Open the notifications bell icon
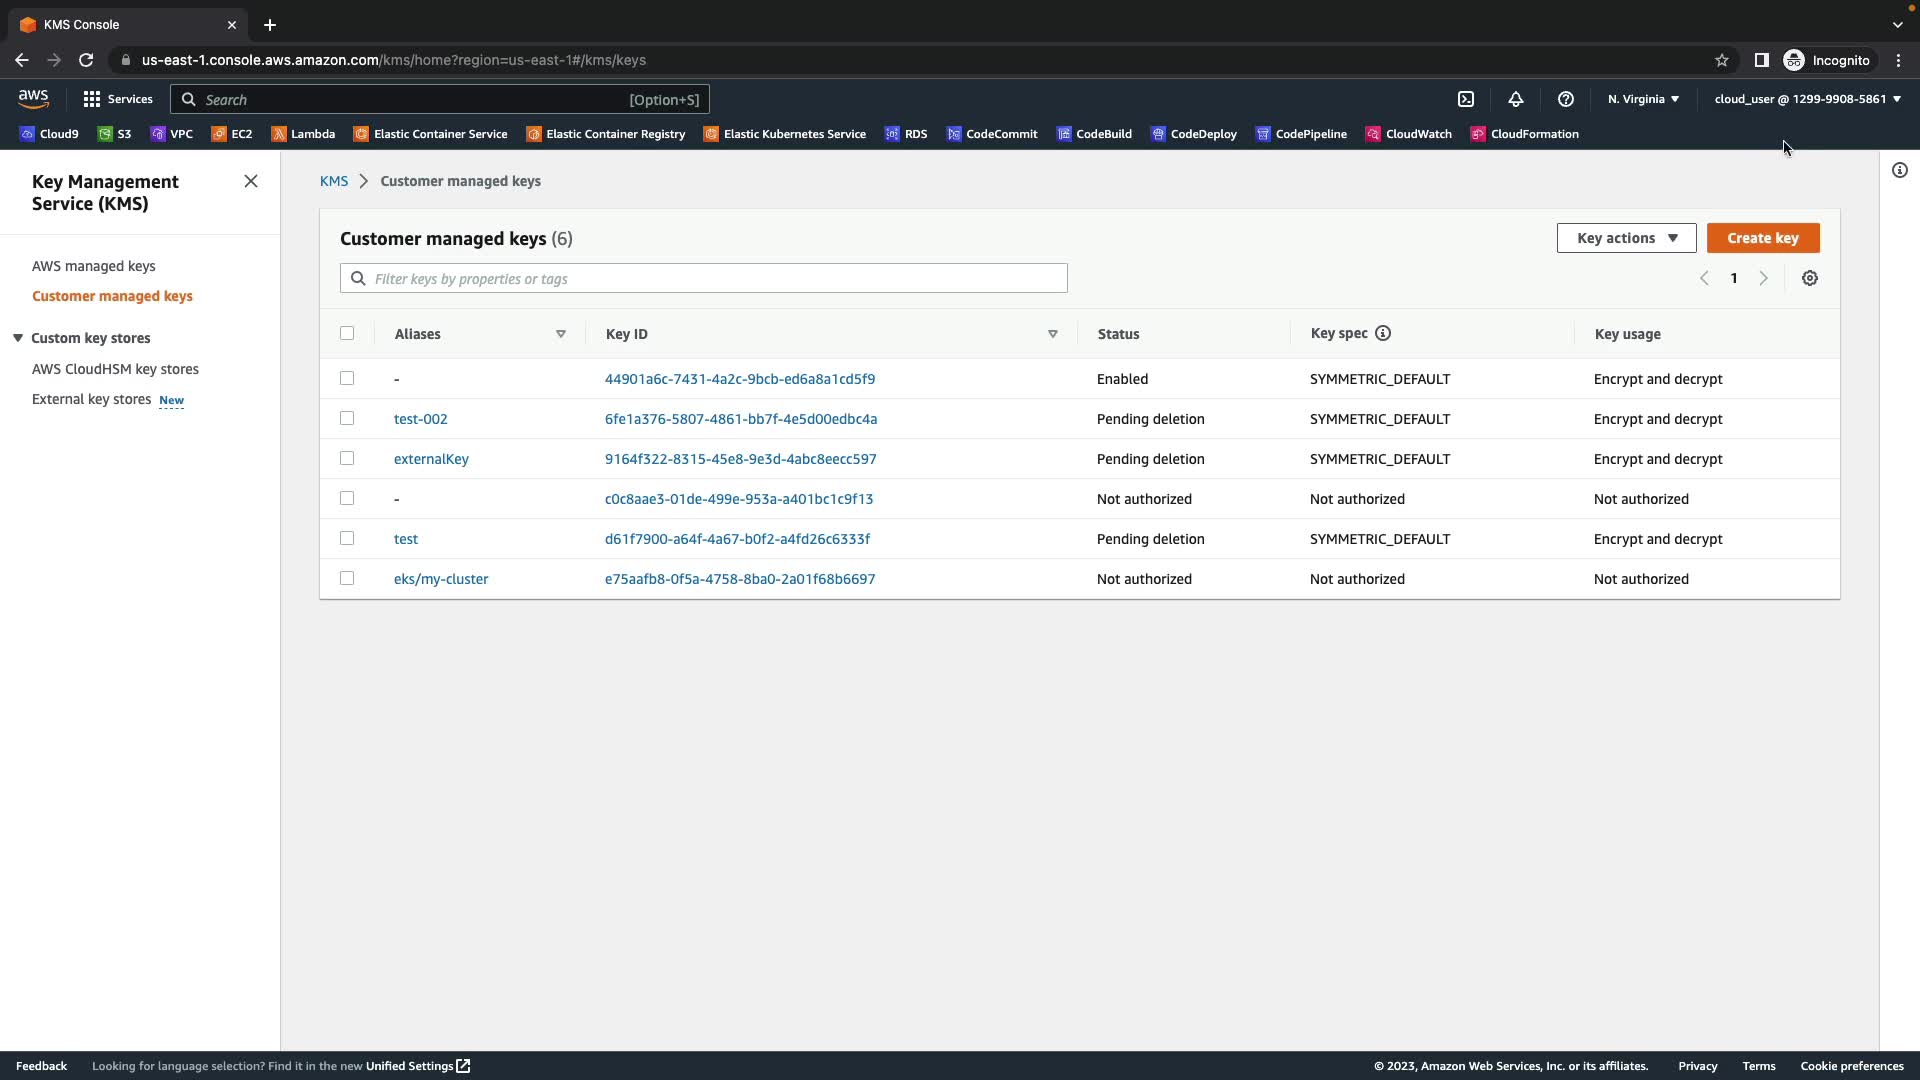1920x1080 pixels. coord(1515,99)
